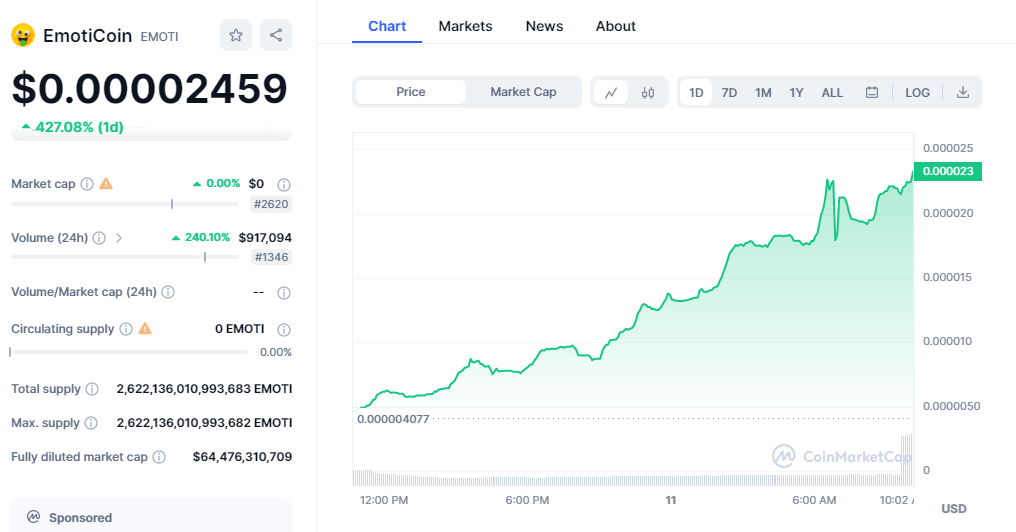Click the Market cap rank slider bar
The height and width of the screenshot is (532, 1016).
pyautogui.click(x=124, y=204)
